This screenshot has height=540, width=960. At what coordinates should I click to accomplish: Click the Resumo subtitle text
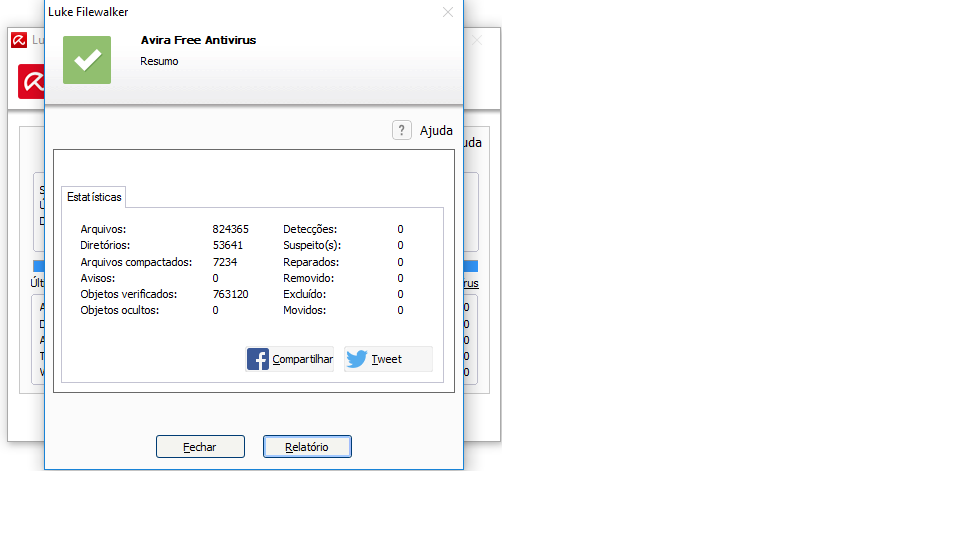159,61
